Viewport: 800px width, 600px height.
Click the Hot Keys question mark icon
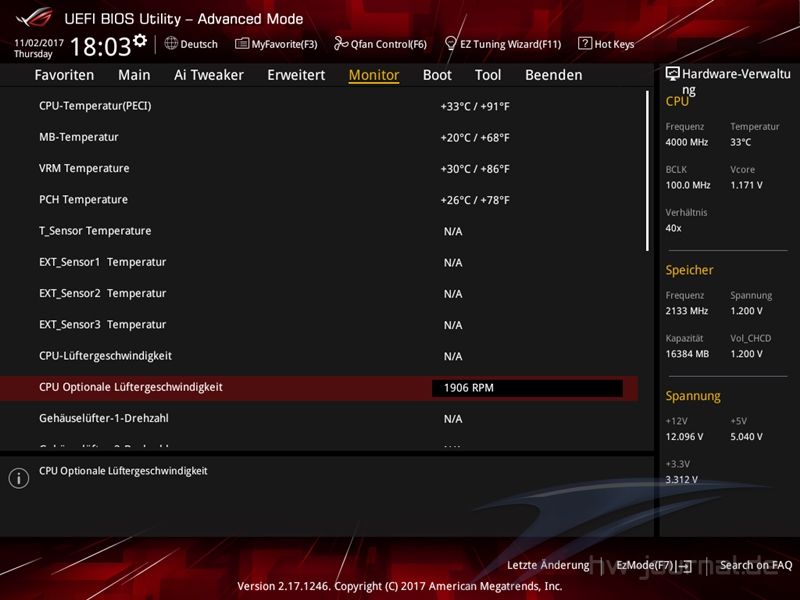585,43
